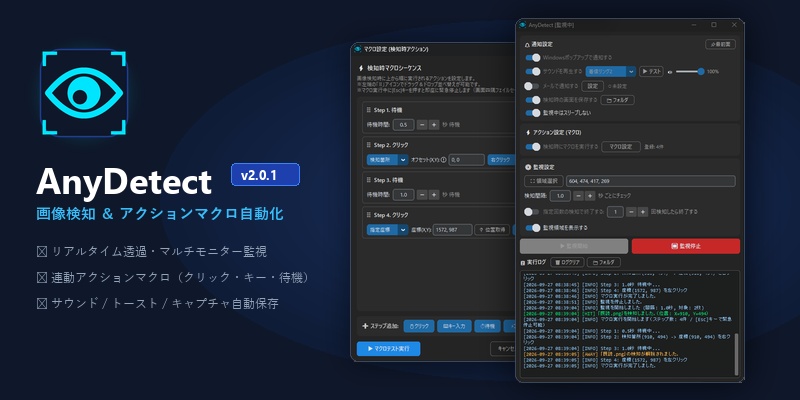Add a キー入力 step
800x400 pixels.
454,326
